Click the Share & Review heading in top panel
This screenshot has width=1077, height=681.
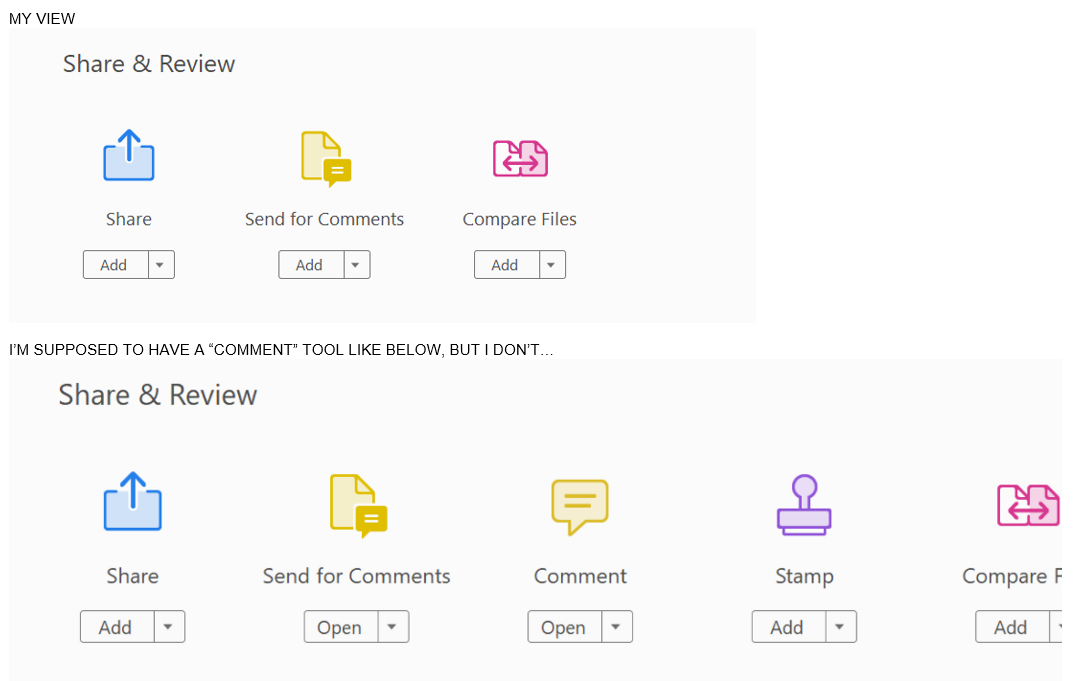tap(148, 63)
